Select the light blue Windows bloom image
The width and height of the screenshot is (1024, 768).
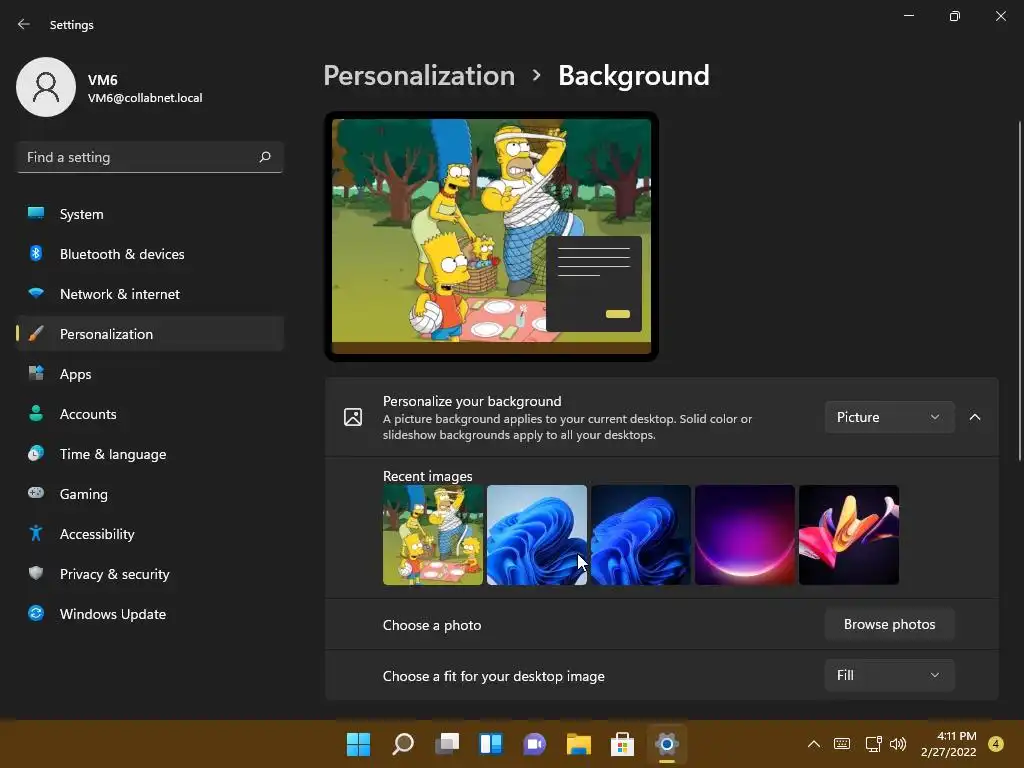click(537, 535)
